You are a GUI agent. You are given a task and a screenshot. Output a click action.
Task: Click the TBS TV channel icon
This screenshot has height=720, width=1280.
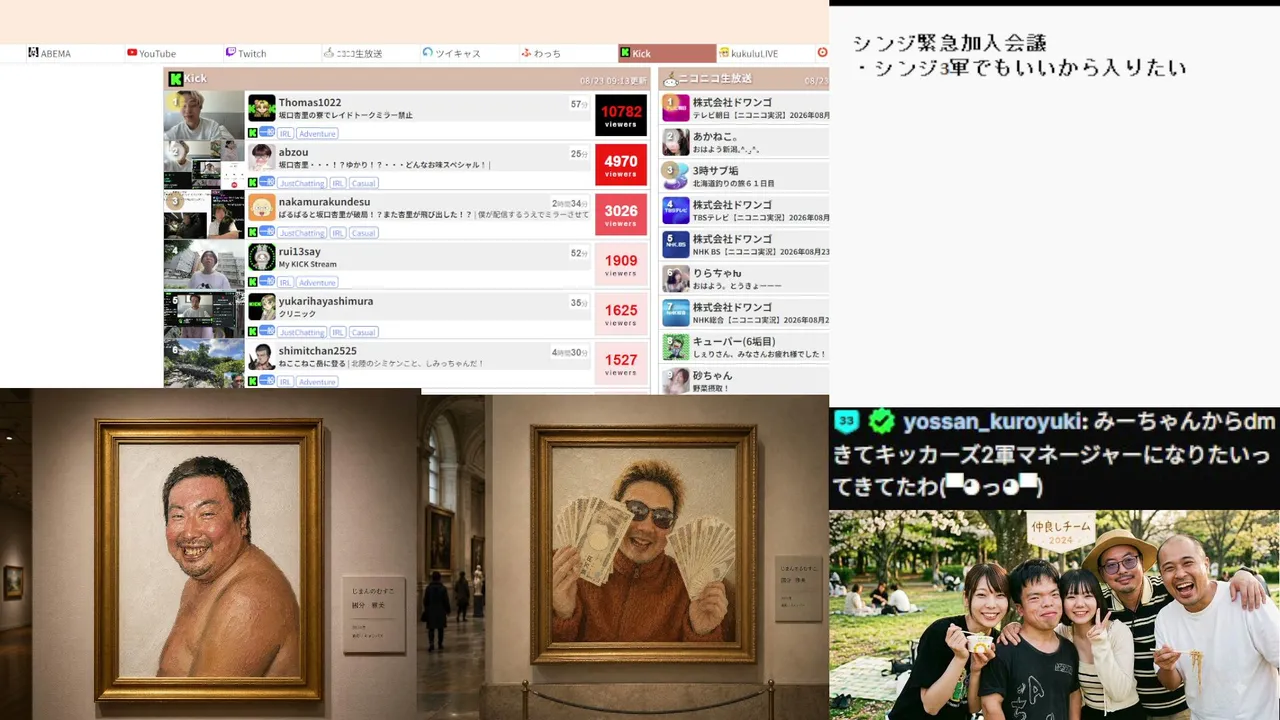coord(676,211)
